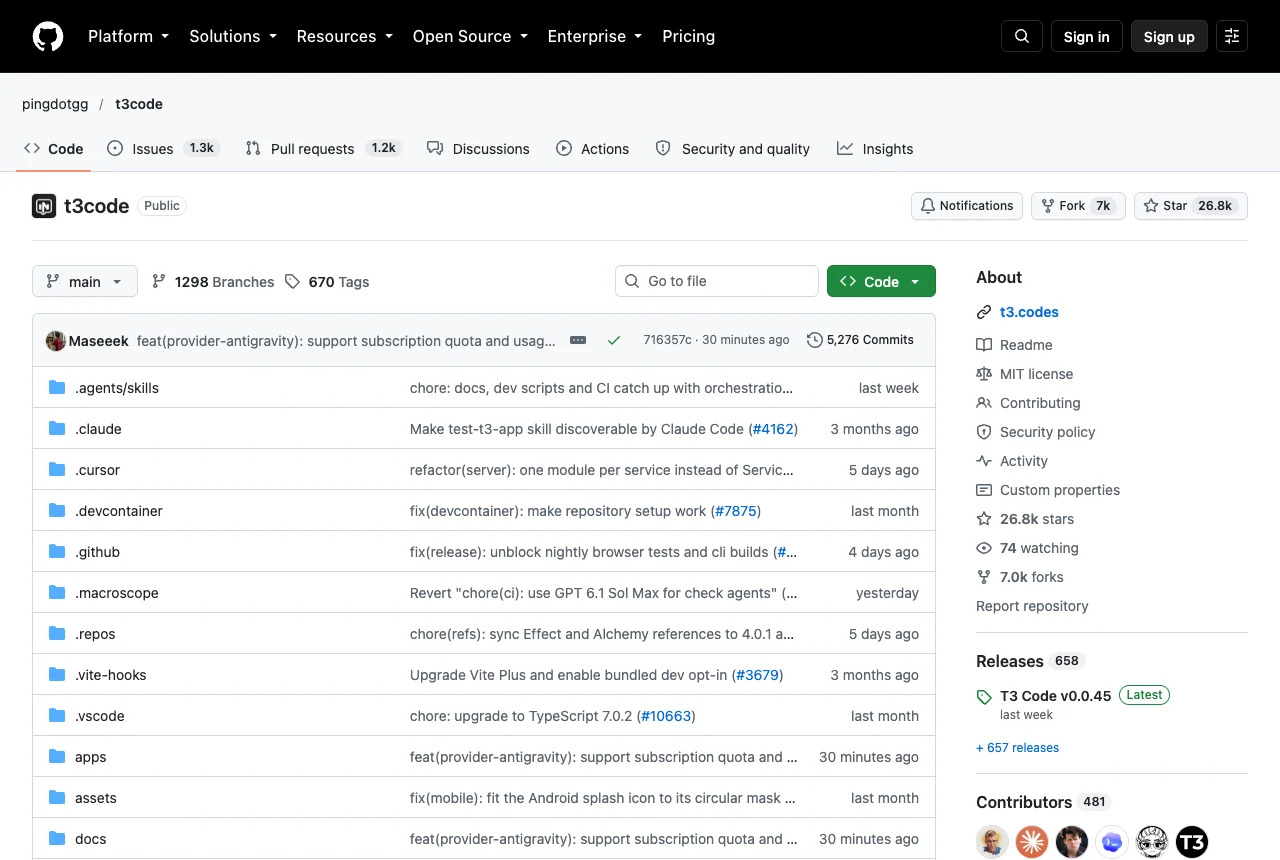Open the .claude folder icon
The width and height of the screenshot is (1280, 860).
(57, 429)
